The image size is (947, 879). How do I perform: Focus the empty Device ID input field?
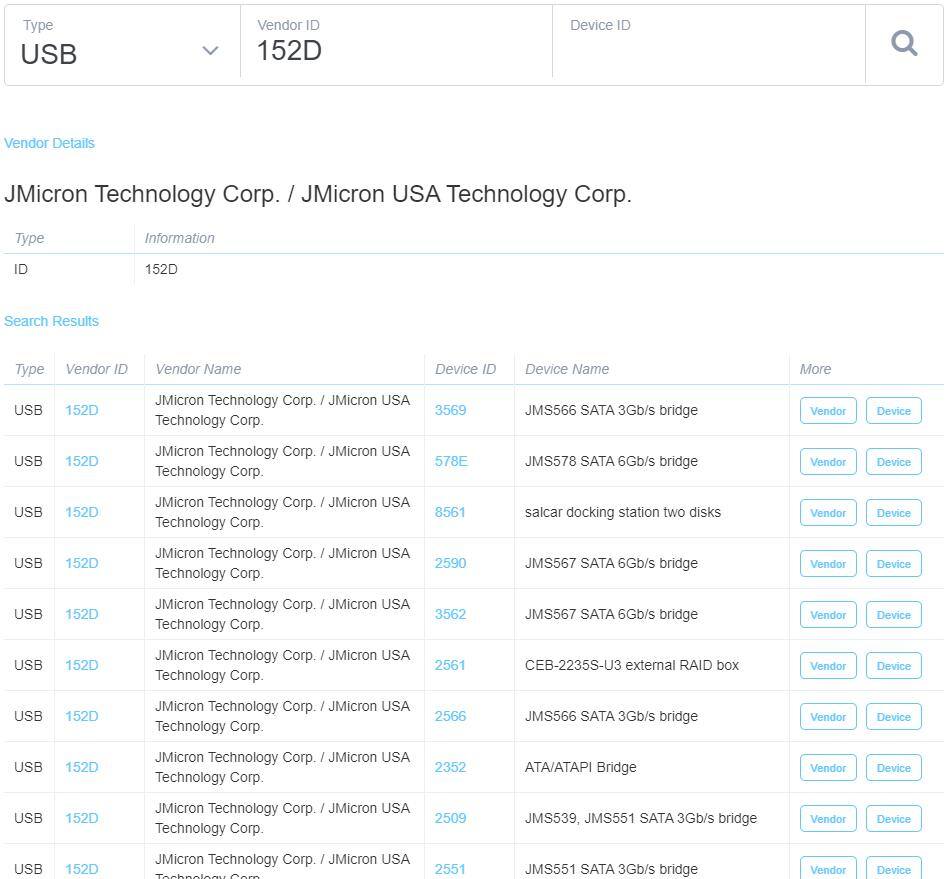[x=708, y=52]
